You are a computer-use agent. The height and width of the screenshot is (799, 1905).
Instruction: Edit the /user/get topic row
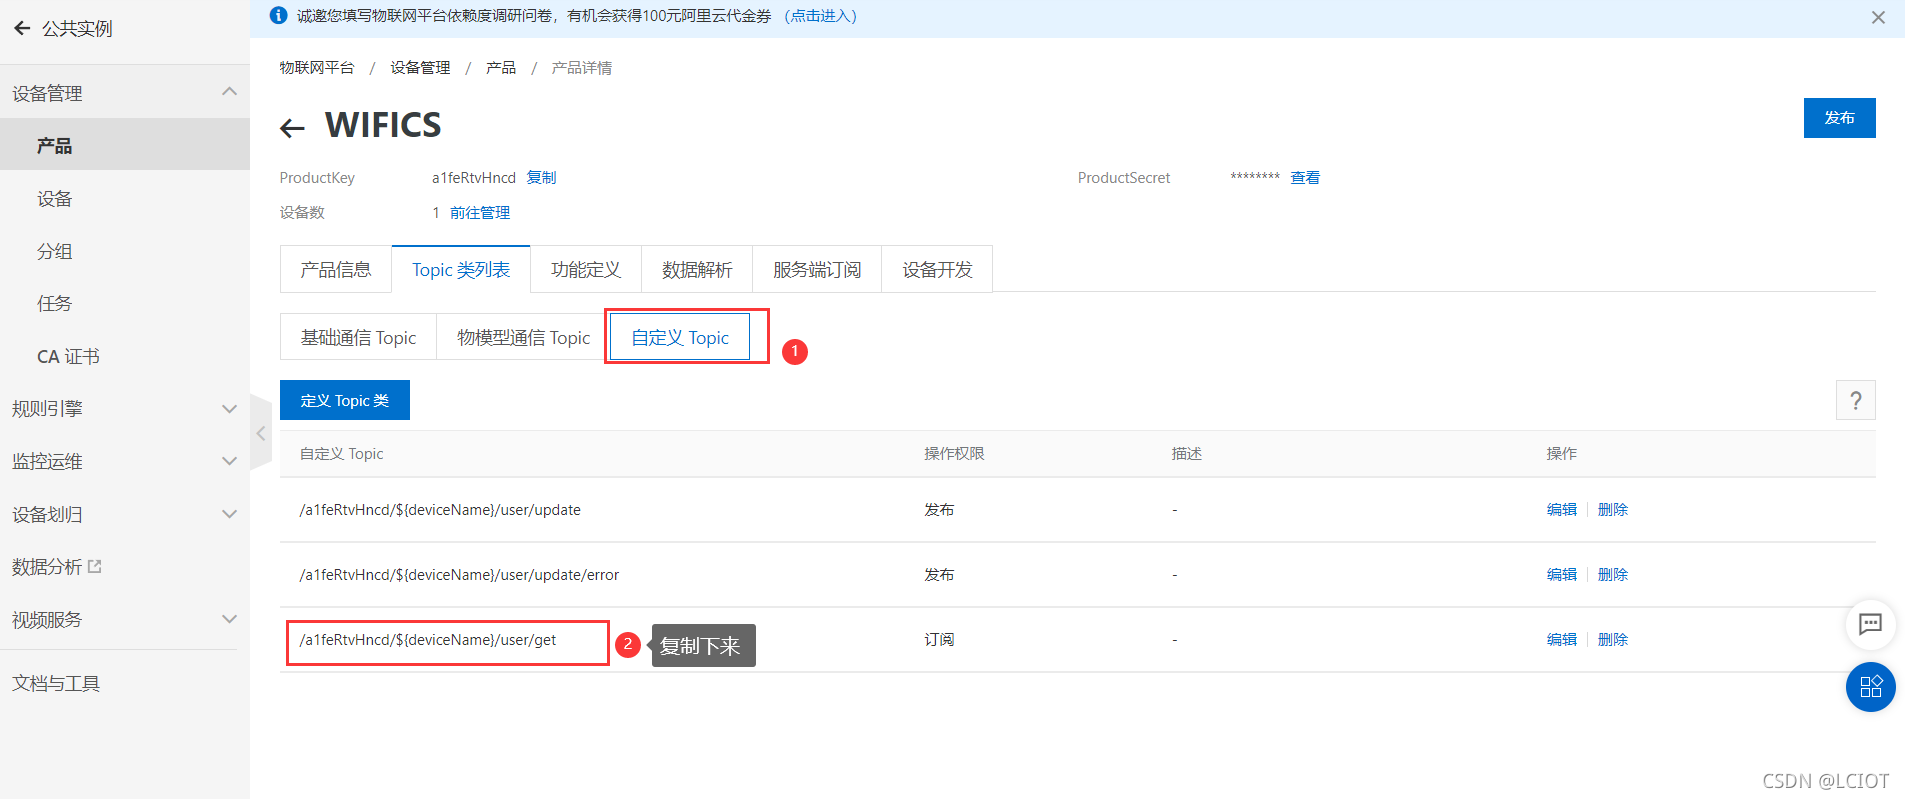(x=1561, y=639)
